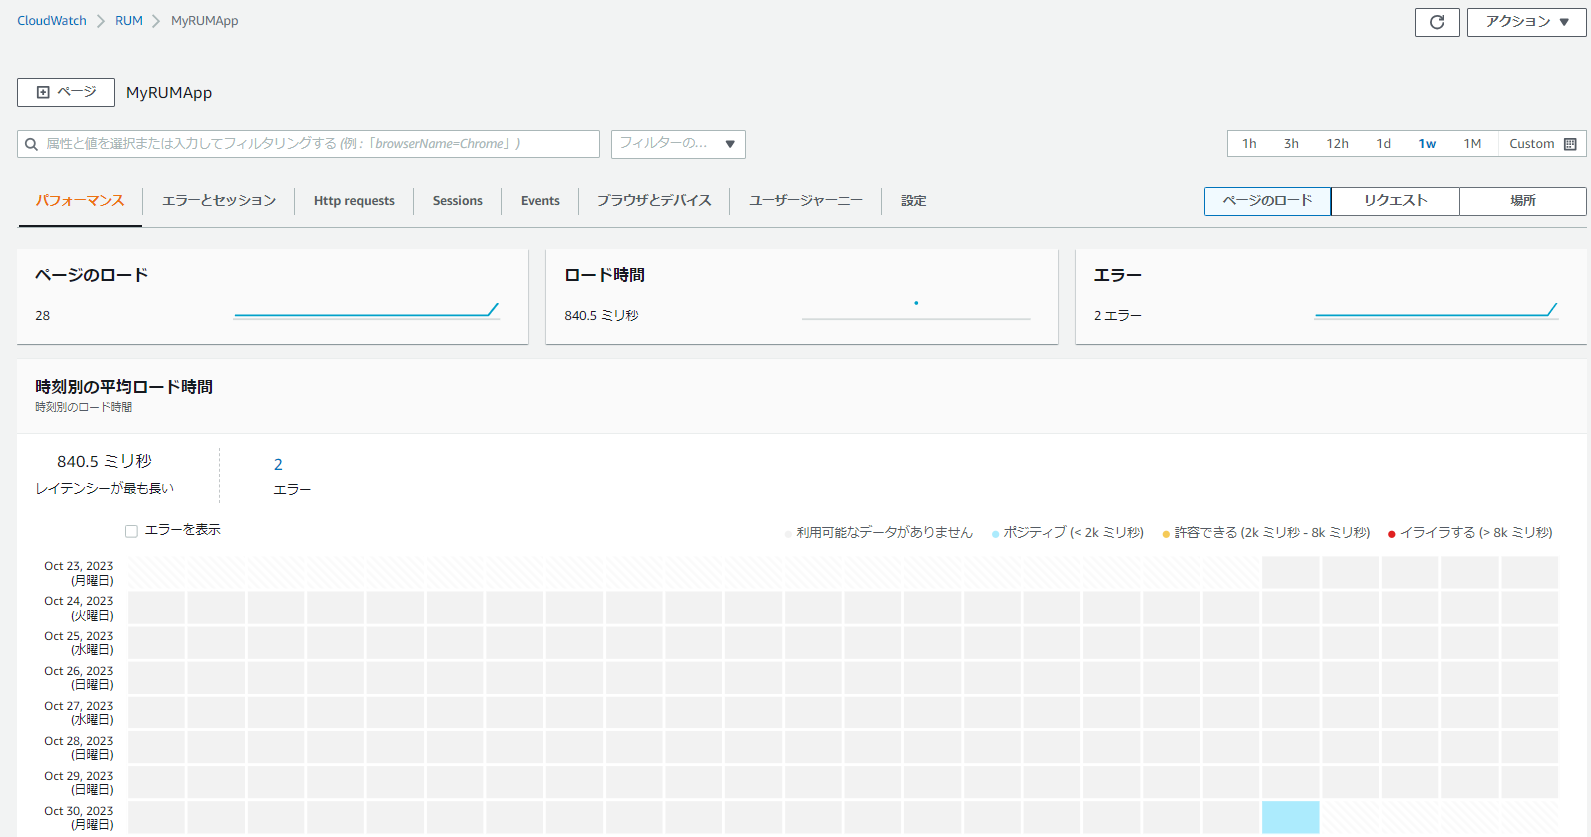Image resolution: width=1591 pixels, height=837 pixels.
Task: Switch to the エラーとセッション tab
Action: (x=219, y=201)
